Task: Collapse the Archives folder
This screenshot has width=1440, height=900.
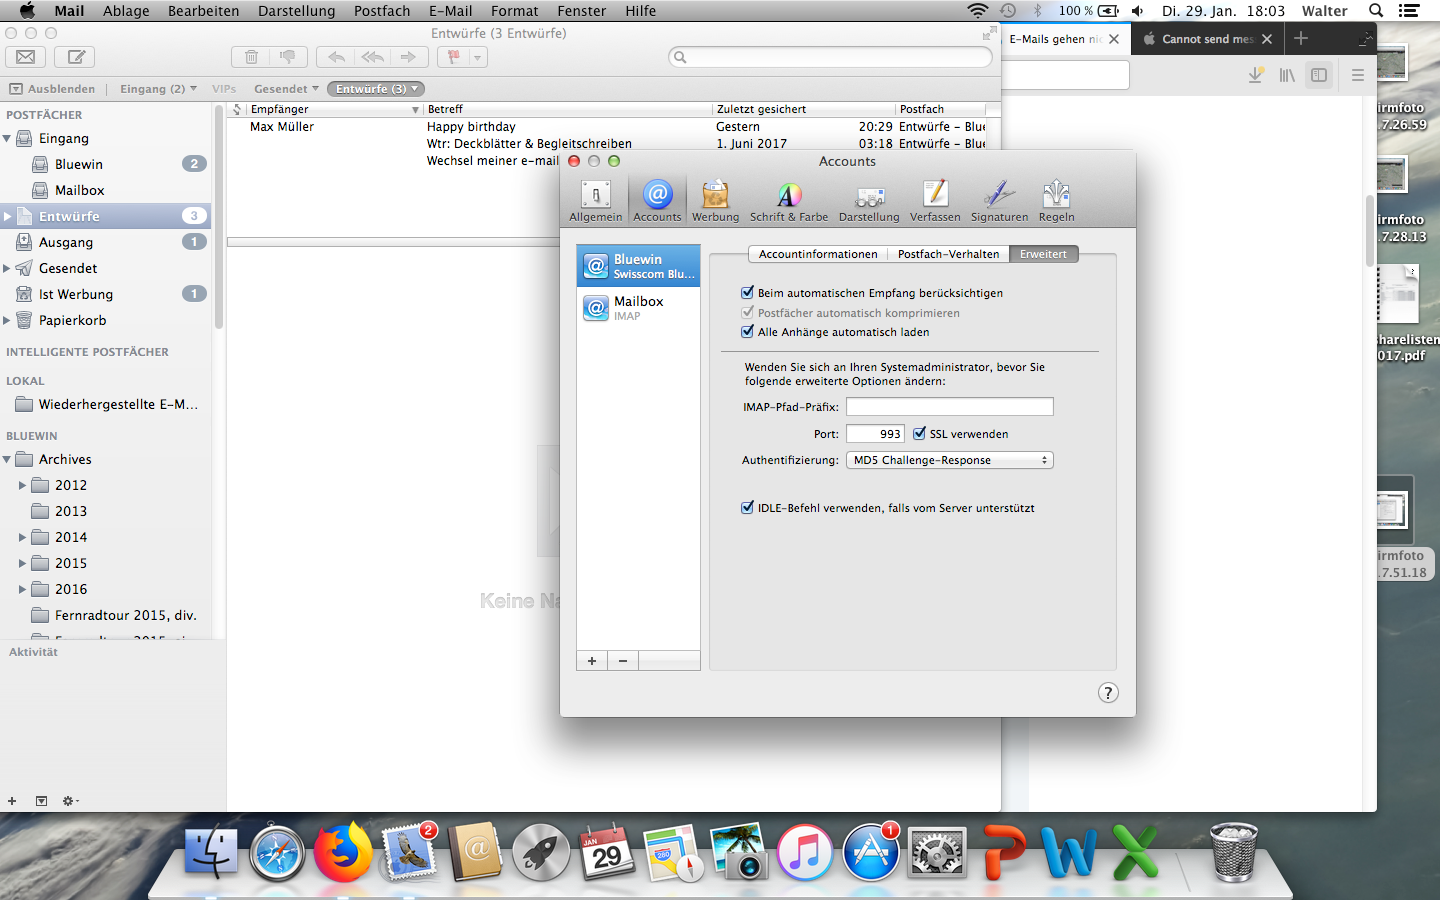Action: click(x=7, y=459)
